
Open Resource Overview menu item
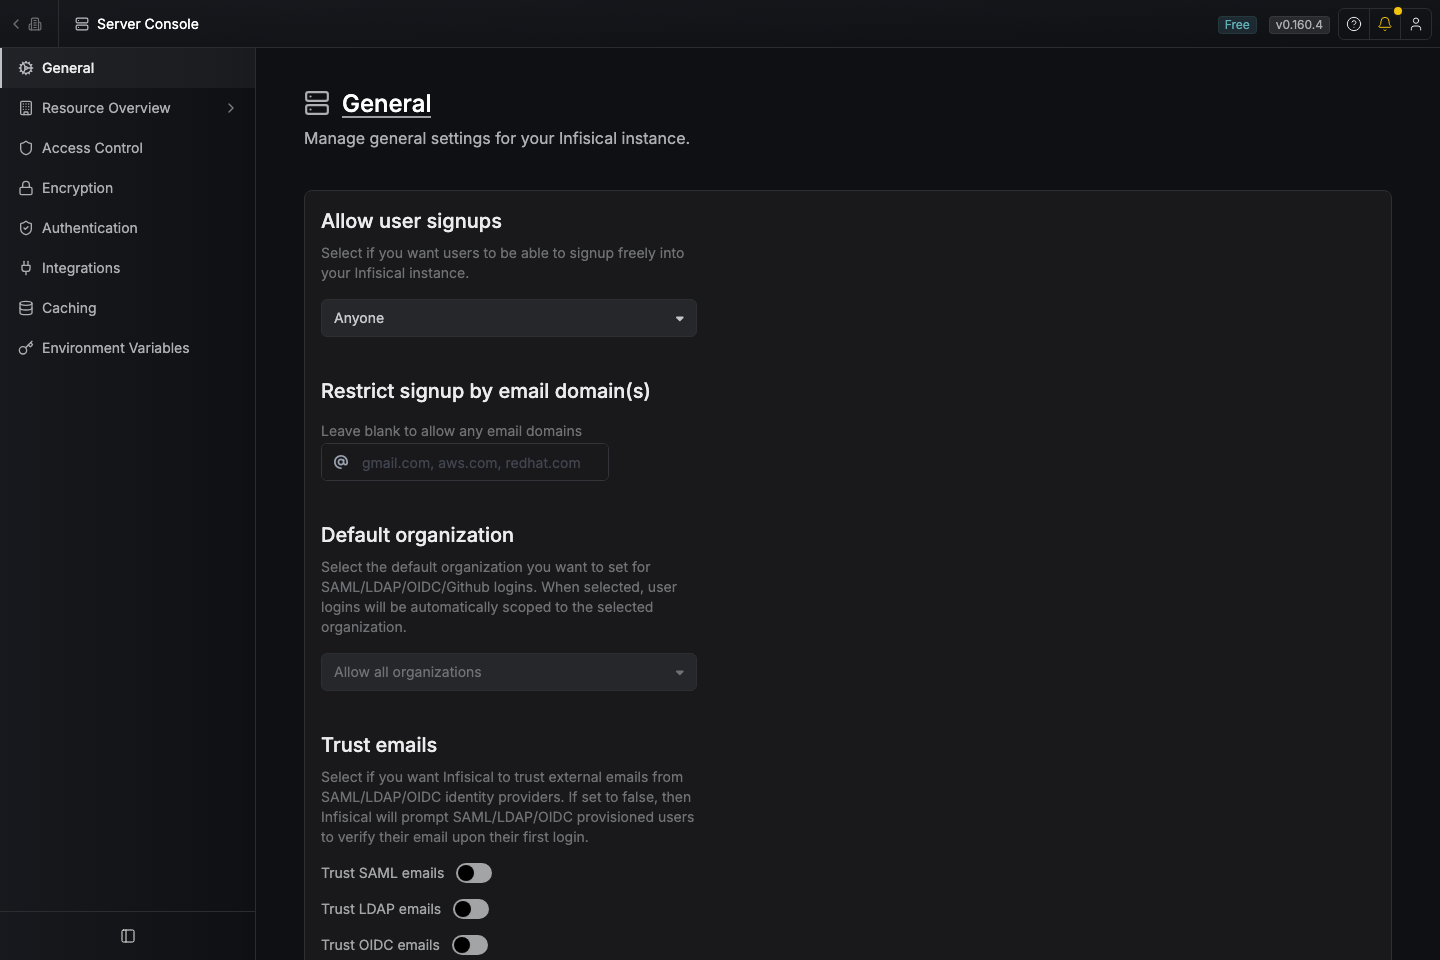(x=128, y=108)
